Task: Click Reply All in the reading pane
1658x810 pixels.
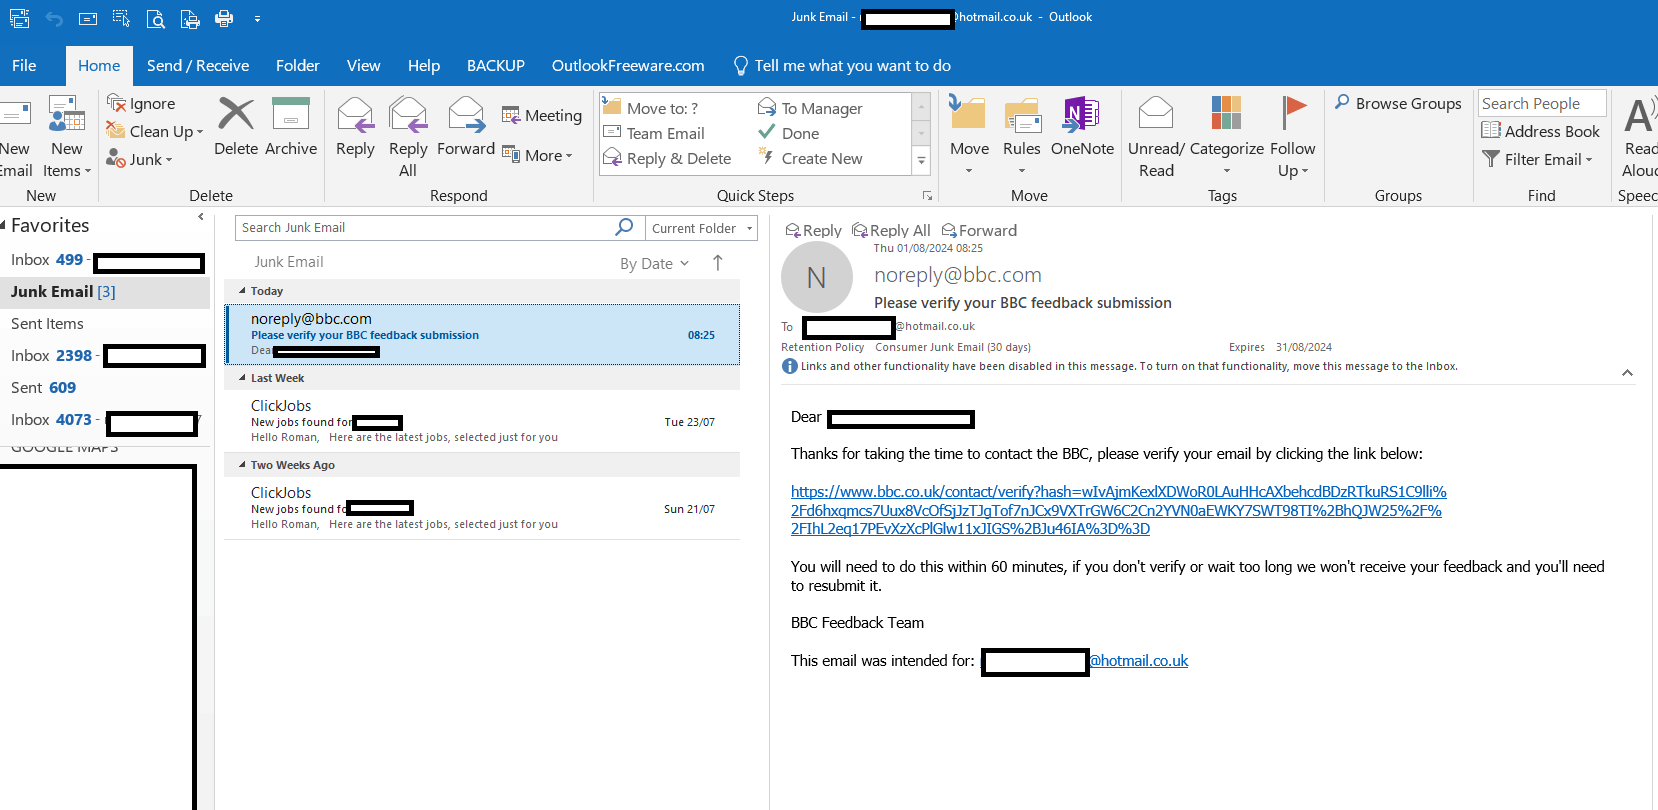Action: click(x=891, y=230)
